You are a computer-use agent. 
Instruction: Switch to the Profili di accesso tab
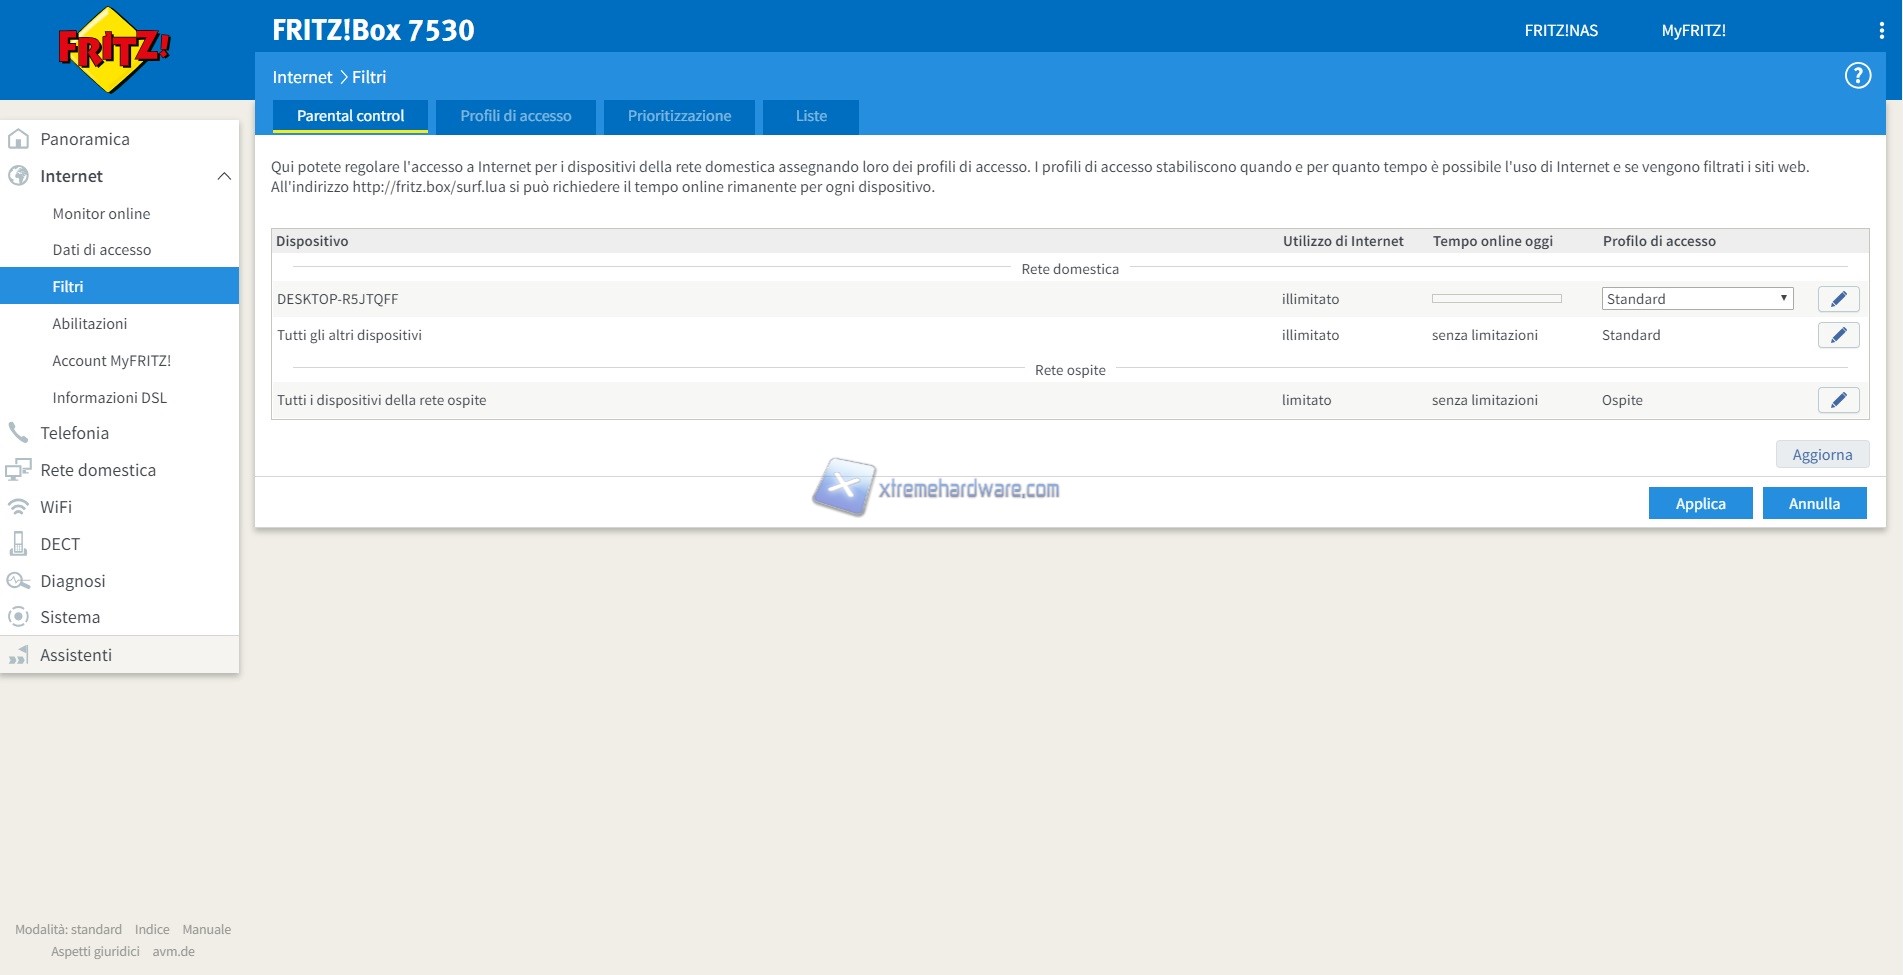coord(515,116)
